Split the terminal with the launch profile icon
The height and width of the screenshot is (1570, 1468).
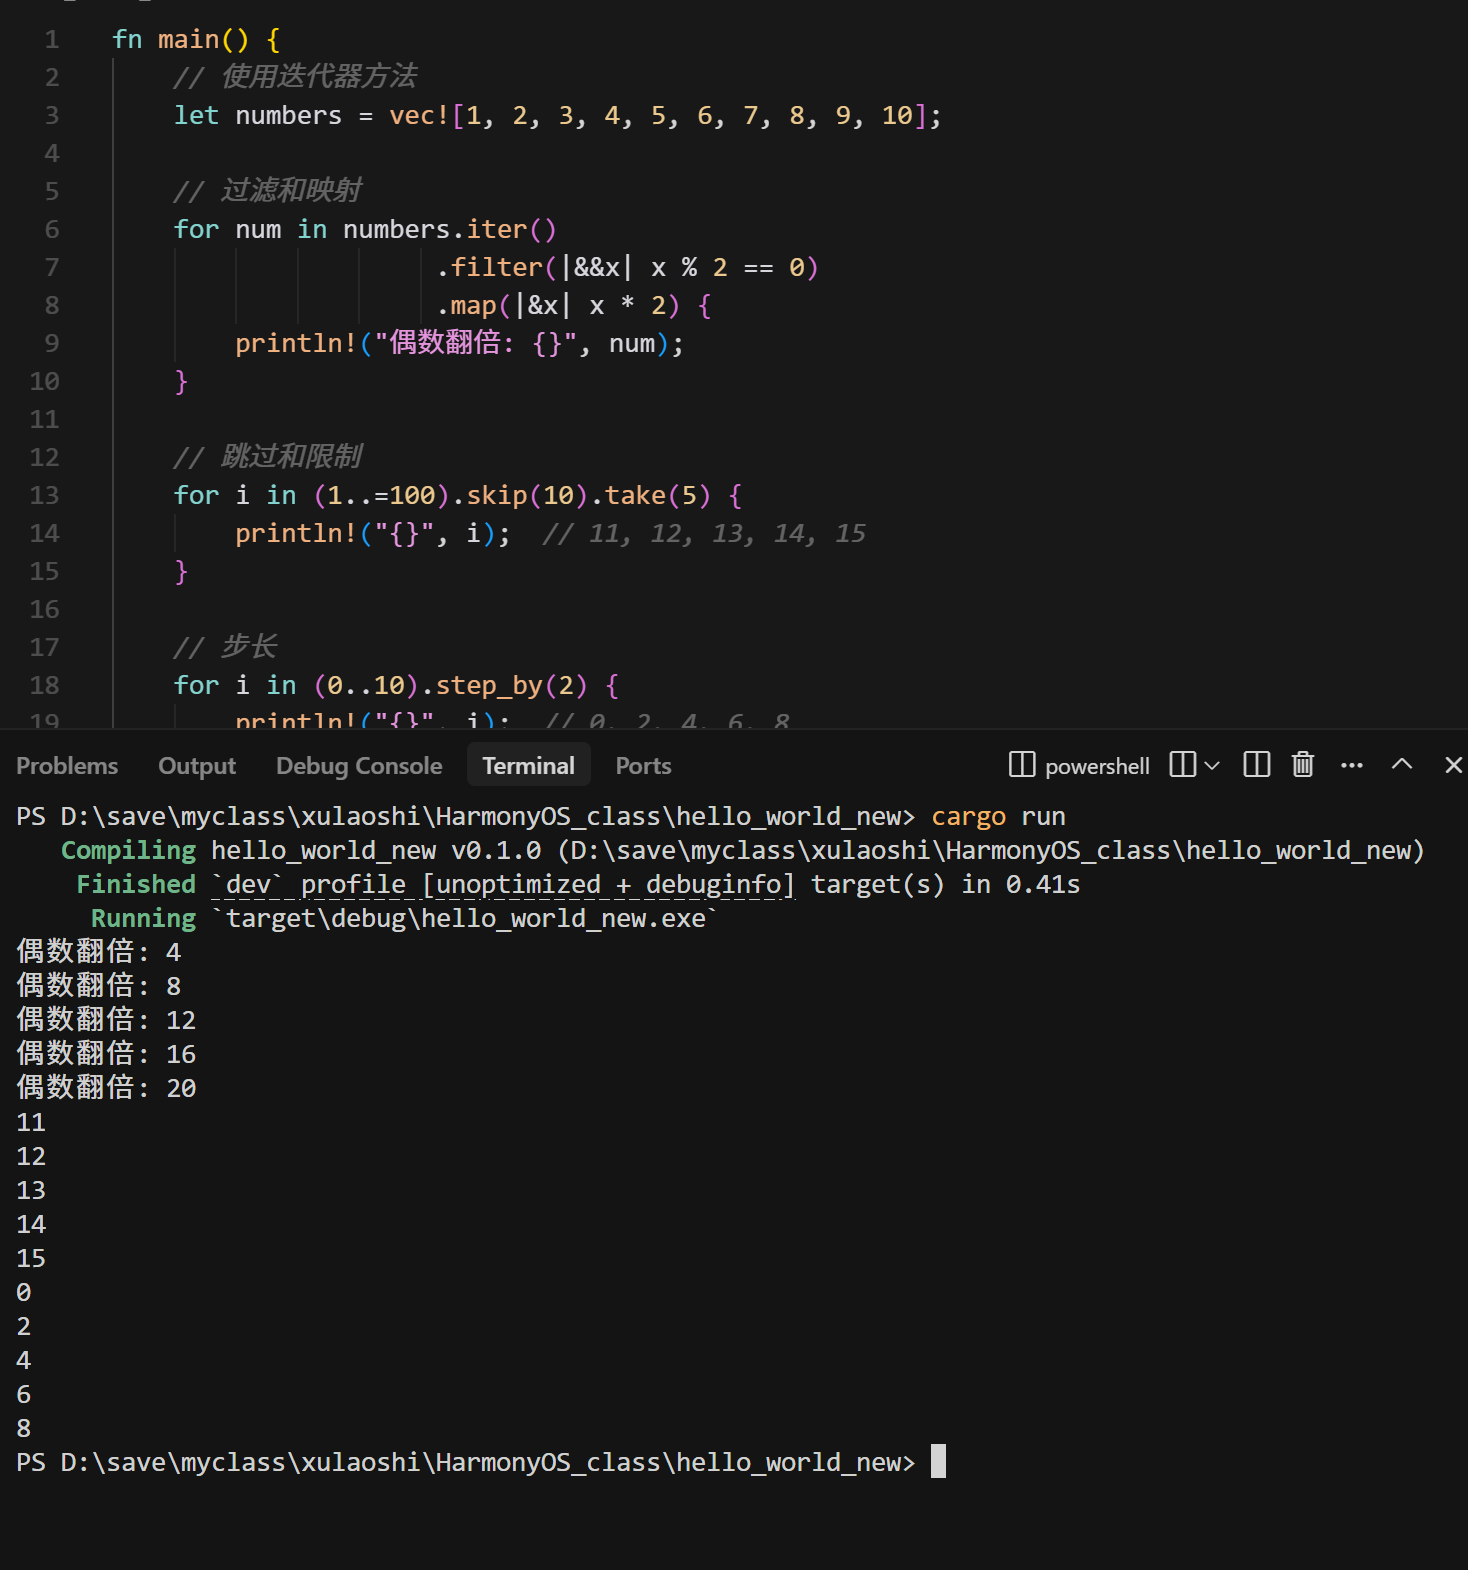pyautogui.click(x=1183, y=765)
